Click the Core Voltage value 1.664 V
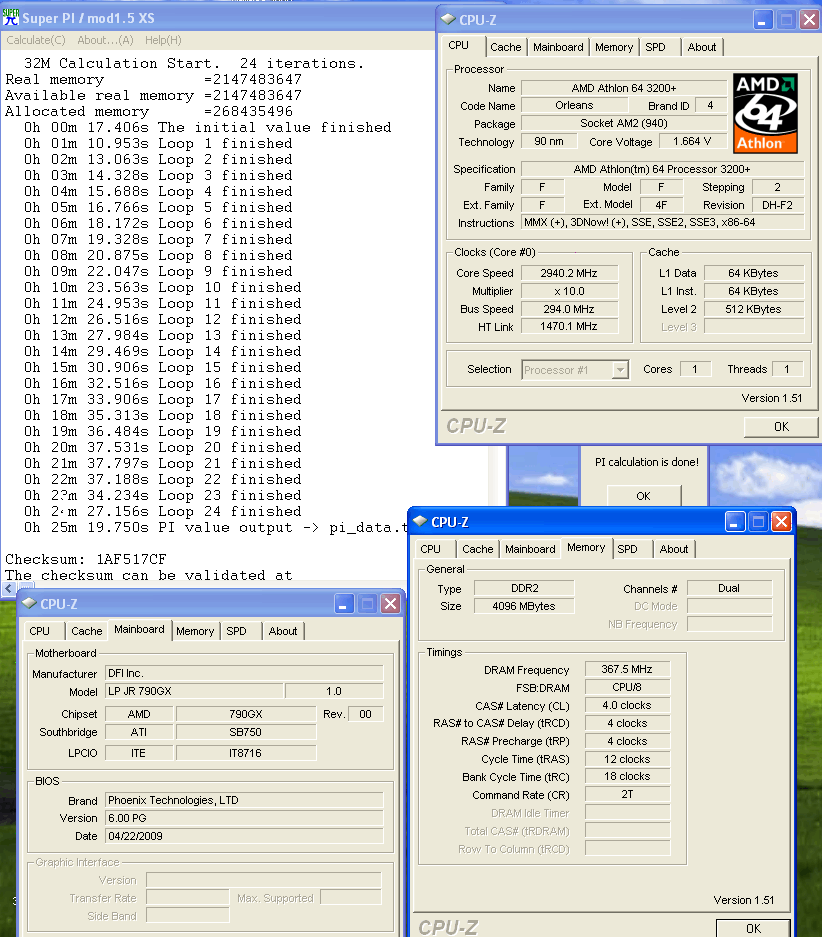The height and width of the screenshot is (937, 822). tap(692, 142)
